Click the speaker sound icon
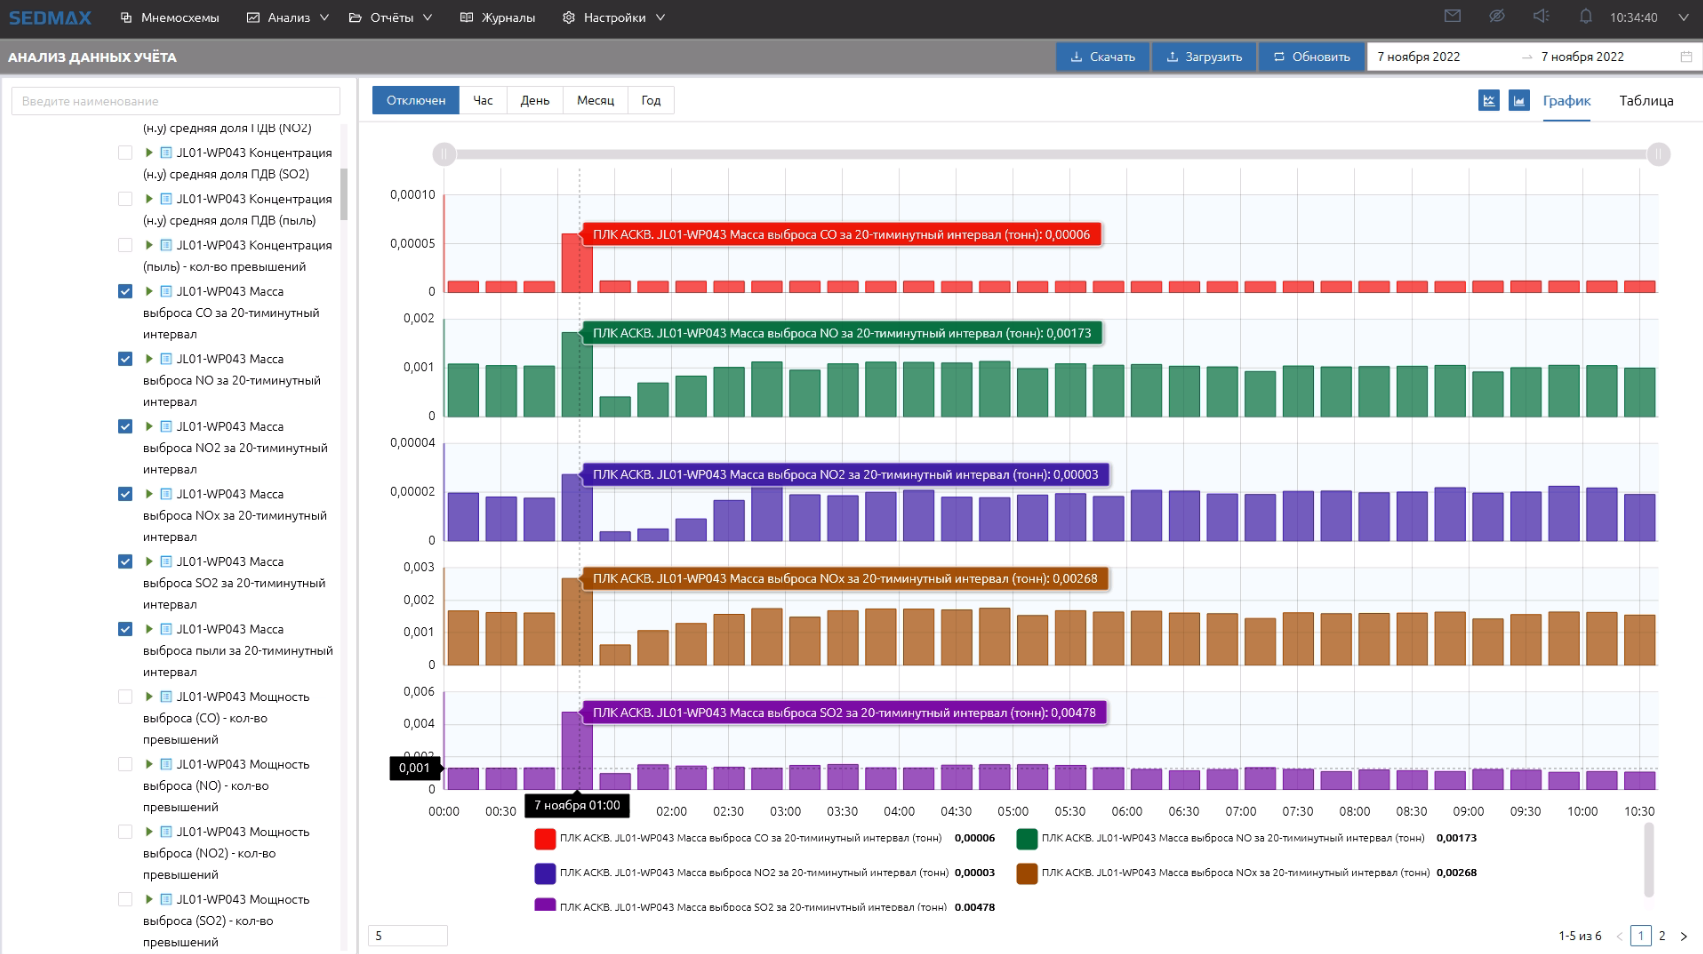This screenshot has width=1703, height=954. [1541, 16]
